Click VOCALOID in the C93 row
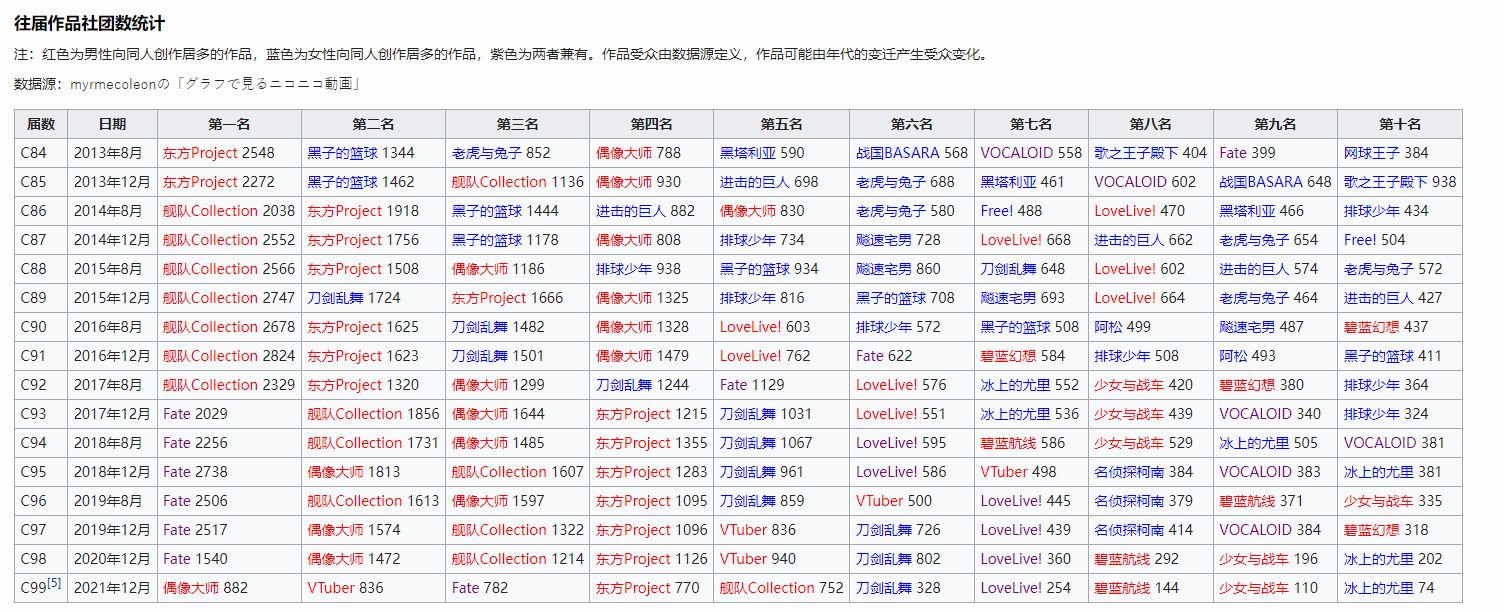This screenshot has height=612, width=1504. 1255,414
